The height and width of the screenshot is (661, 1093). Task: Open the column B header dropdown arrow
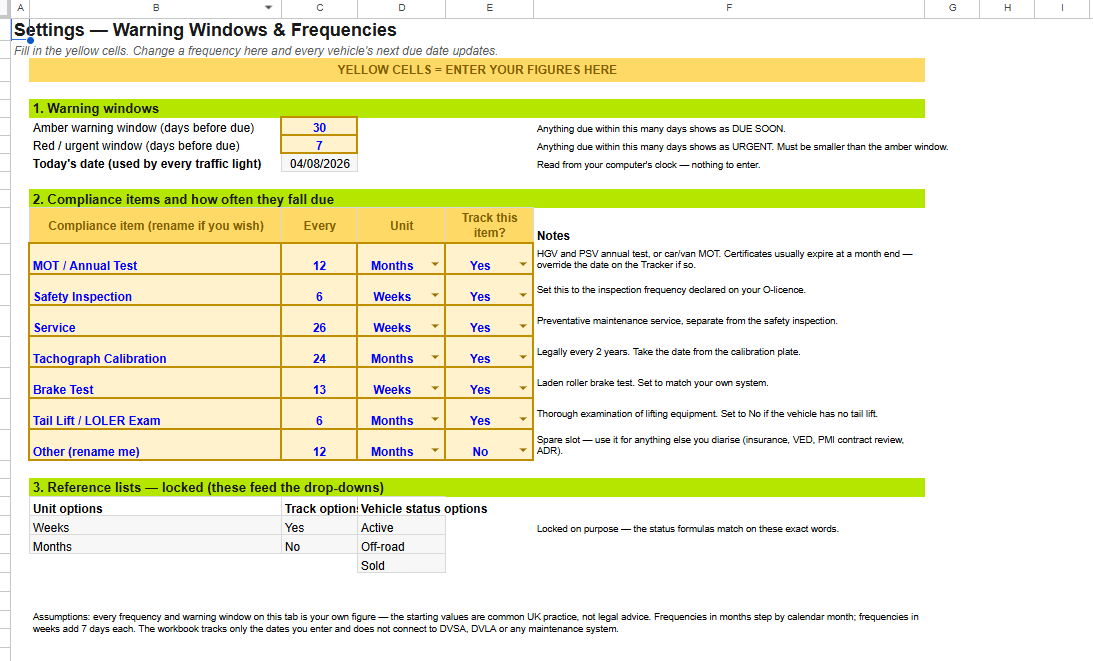tap(268, 8)
